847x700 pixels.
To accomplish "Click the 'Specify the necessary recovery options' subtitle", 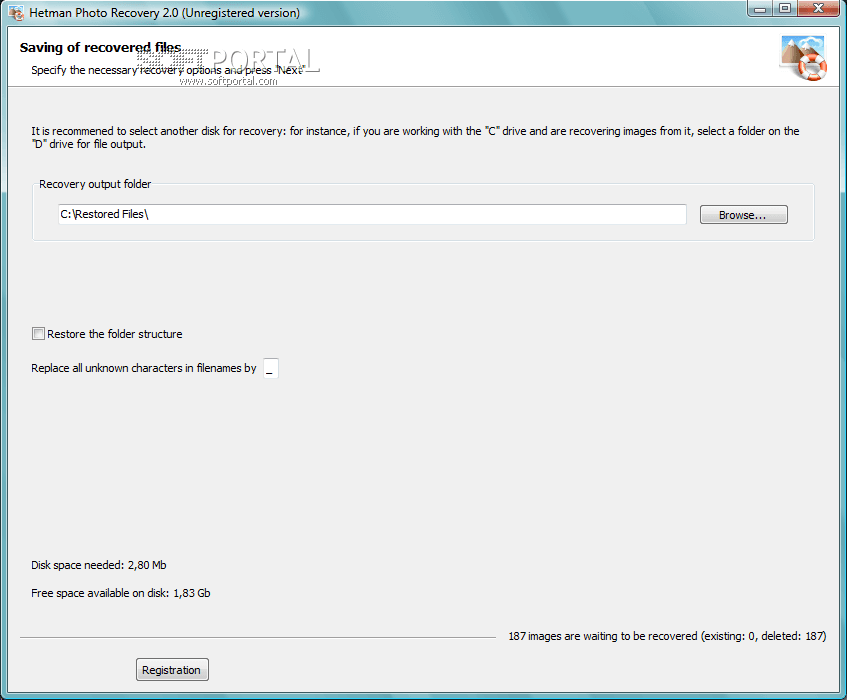I will pyautogui.click(x=168, y=70).
